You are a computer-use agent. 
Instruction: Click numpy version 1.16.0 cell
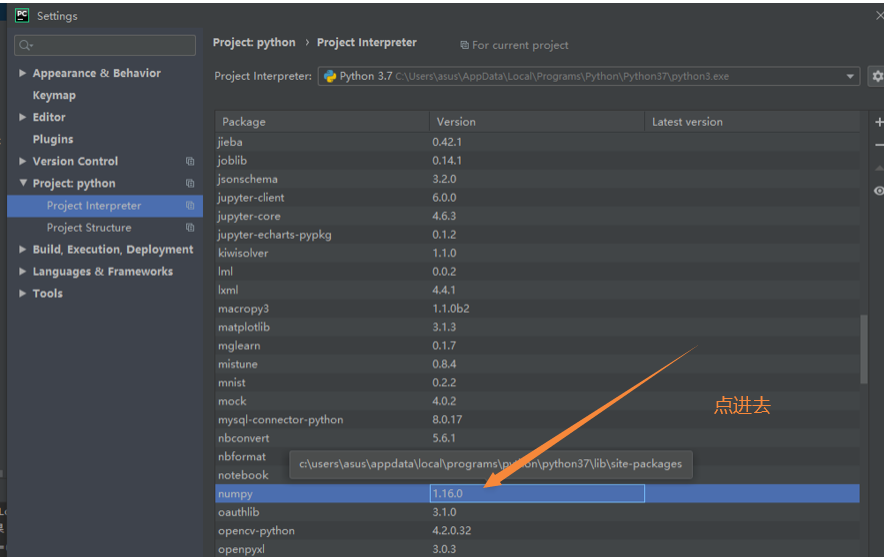(x=537, y=493)
